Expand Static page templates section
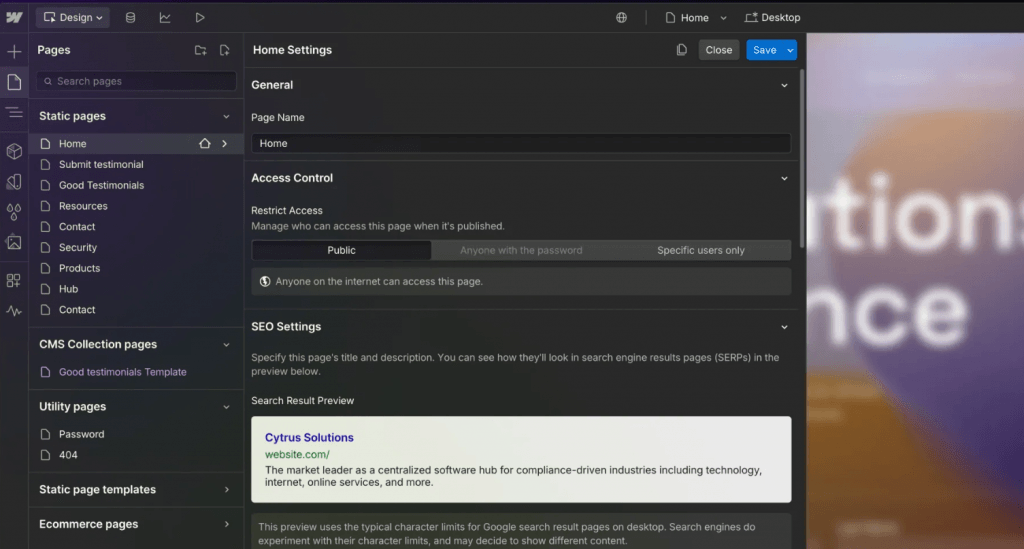Screen dimensions: 1024x549 point(226,490)
